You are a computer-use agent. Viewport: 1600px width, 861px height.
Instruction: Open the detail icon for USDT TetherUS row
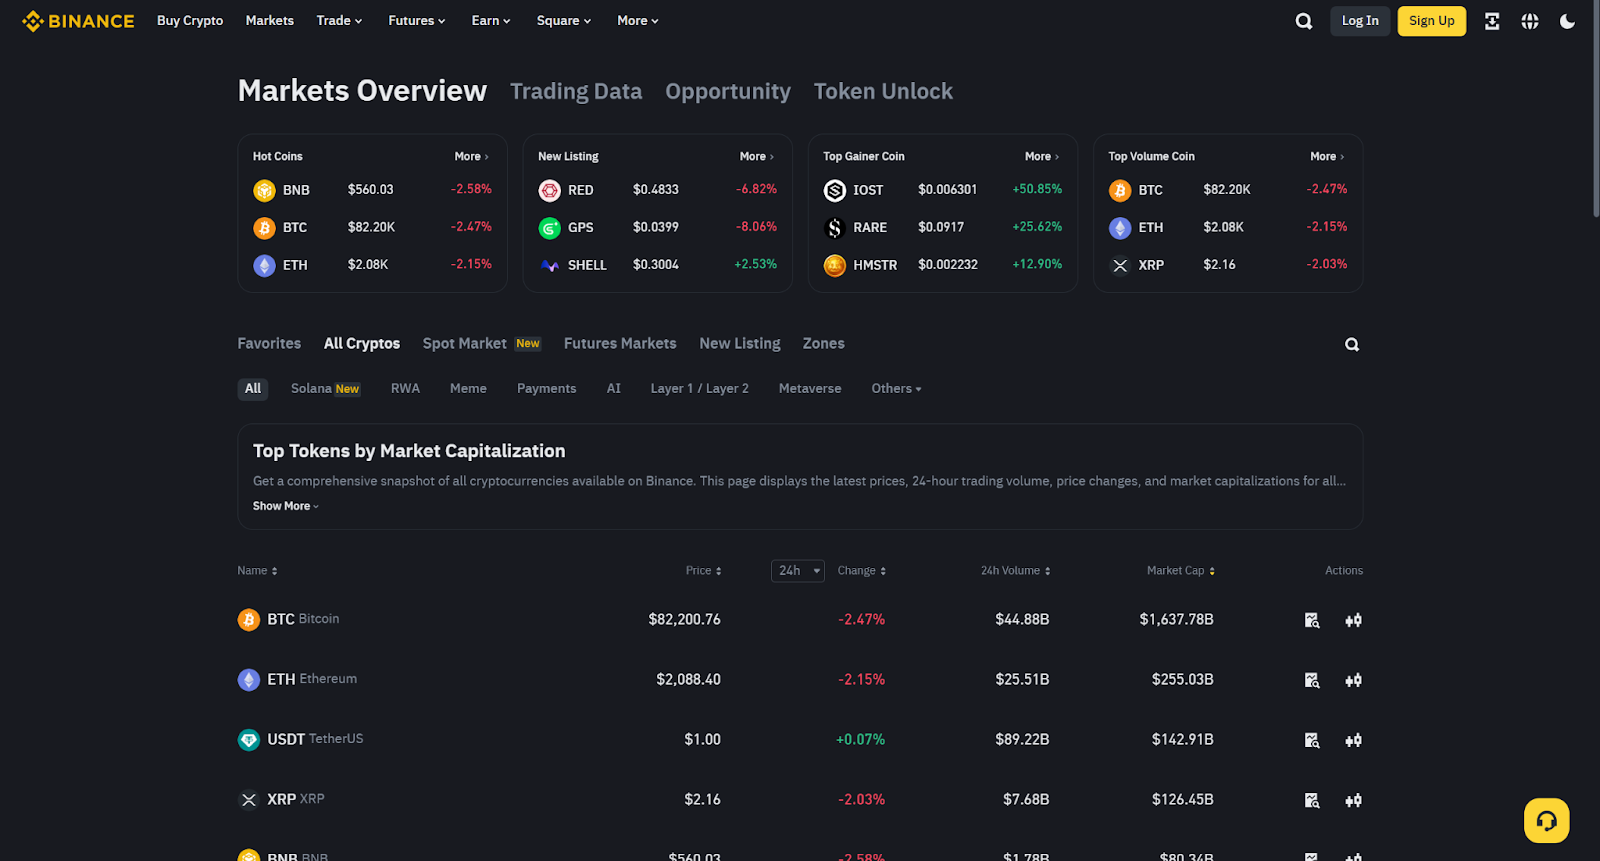coord(1312,740)
